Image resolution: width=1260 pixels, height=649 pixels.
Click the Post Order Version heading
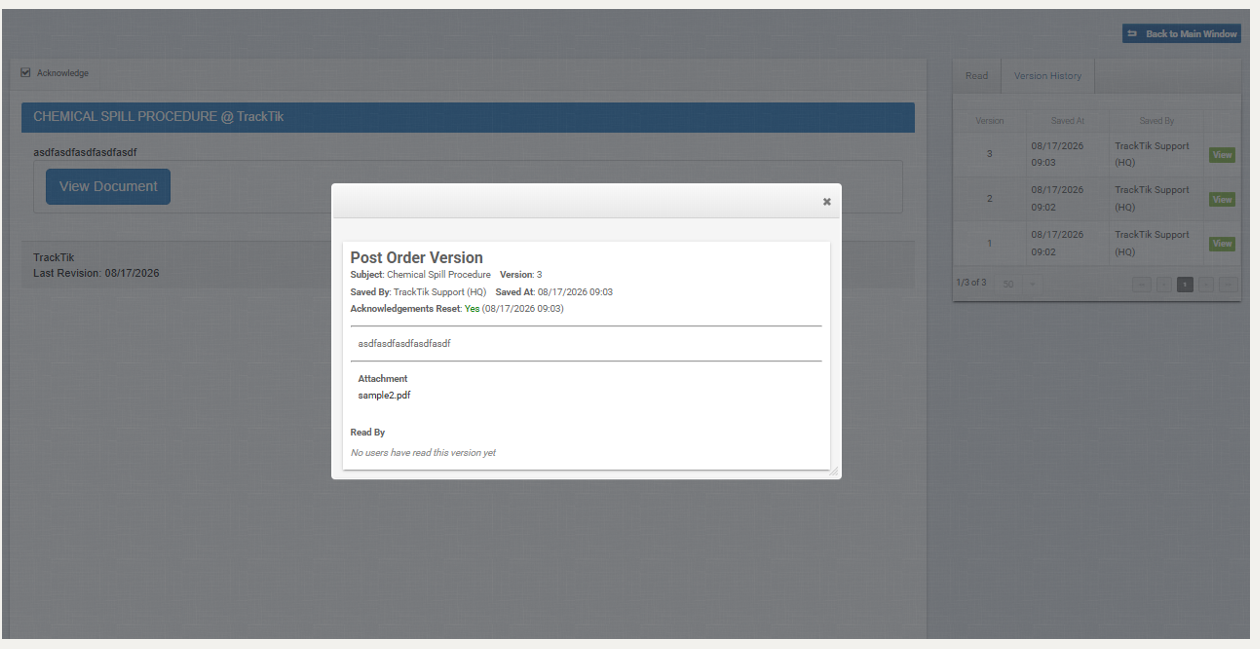[416, 257]
